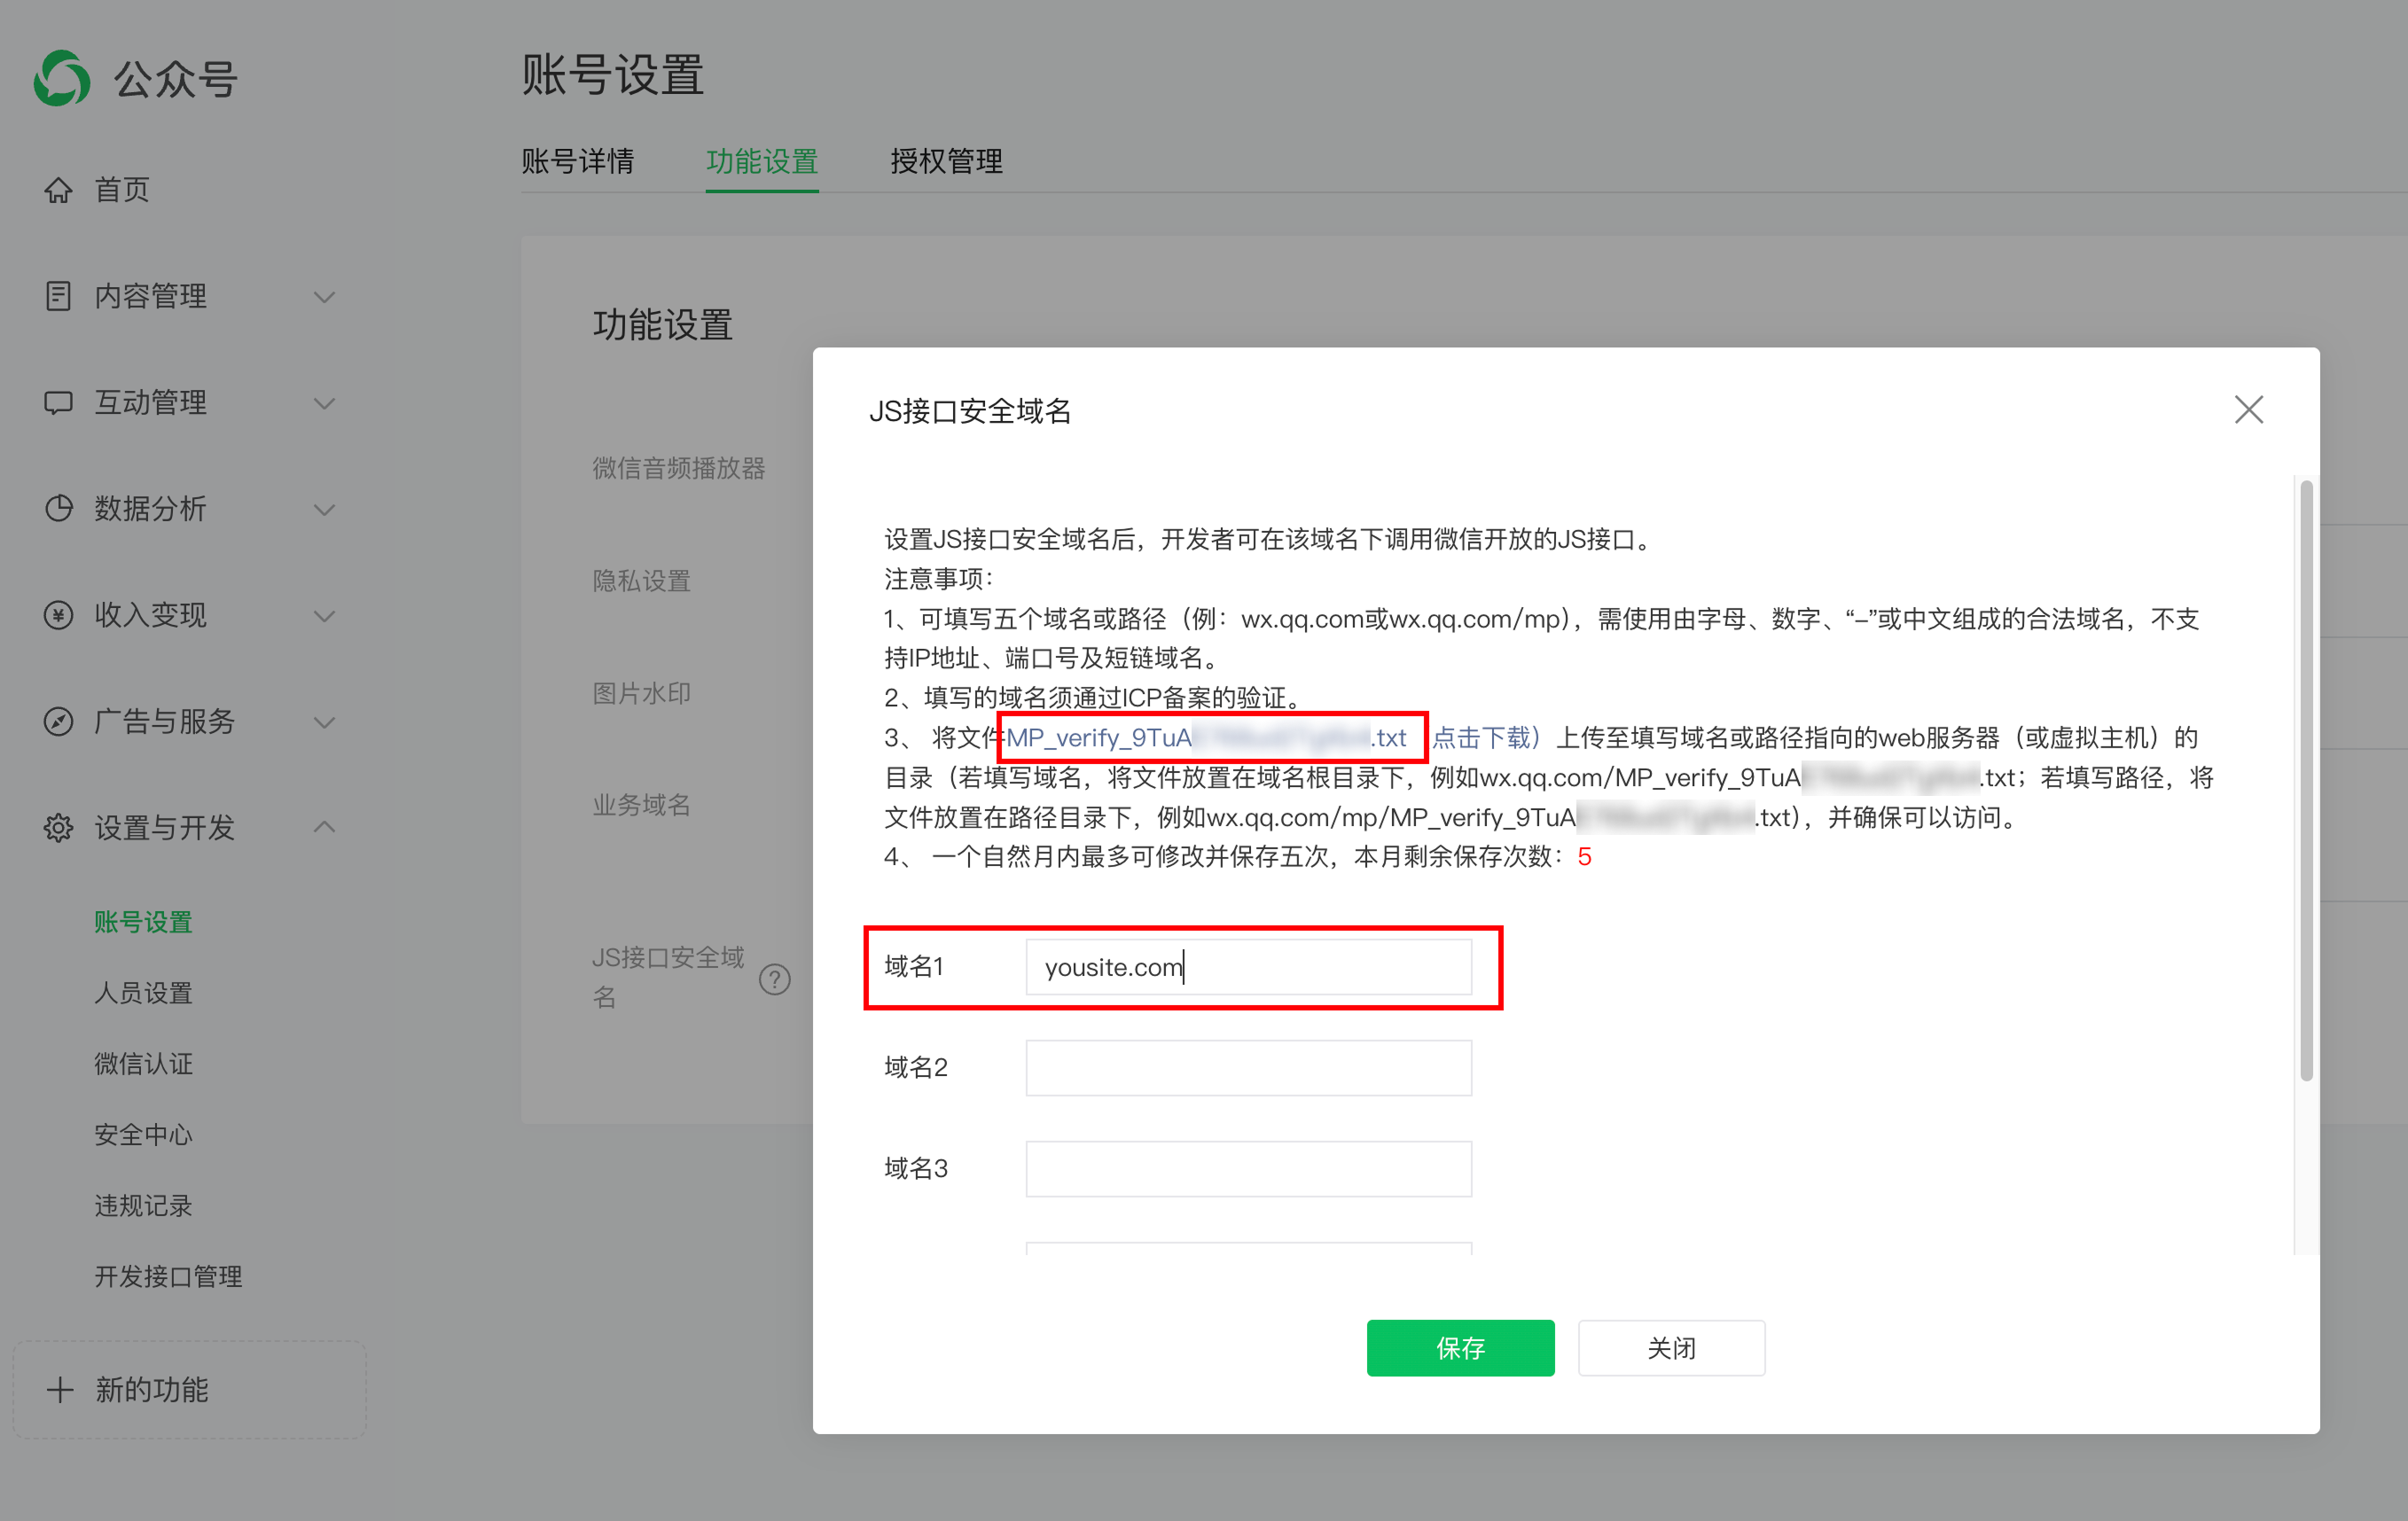Click the 内容管理 sidebar label

(150, 296)
